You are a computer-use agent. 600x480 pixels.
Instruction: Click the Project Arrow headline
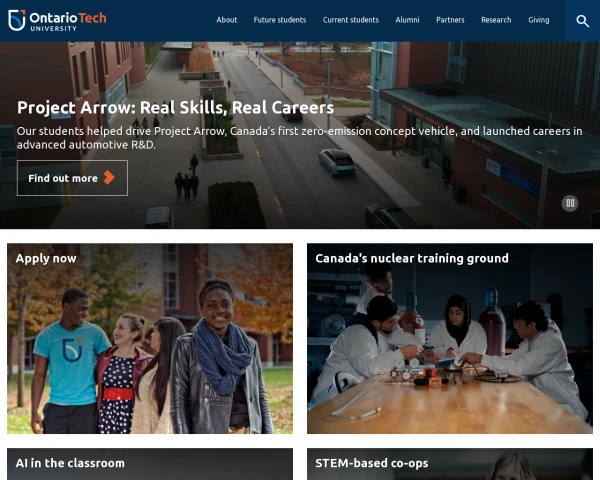(x=175, y=108)
